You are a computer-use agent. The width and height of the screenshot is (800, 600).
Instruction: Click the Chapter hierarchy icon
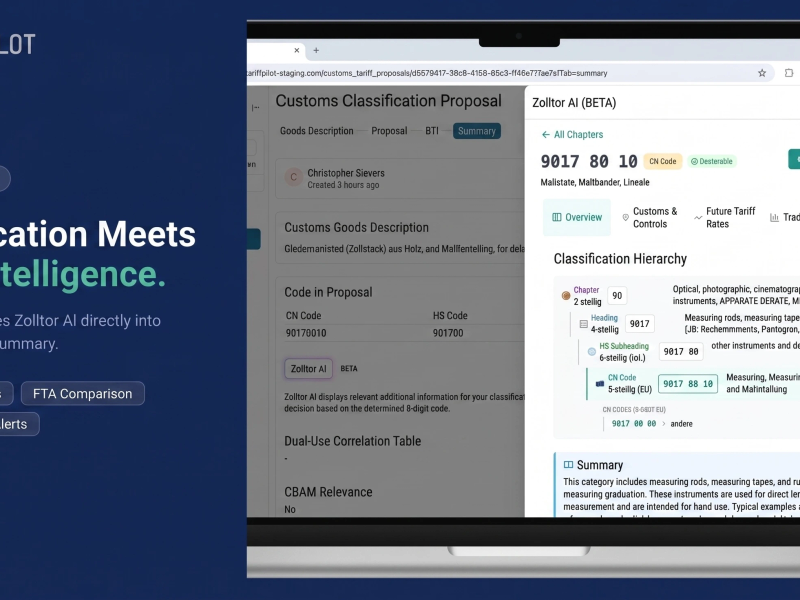(566, 295)
